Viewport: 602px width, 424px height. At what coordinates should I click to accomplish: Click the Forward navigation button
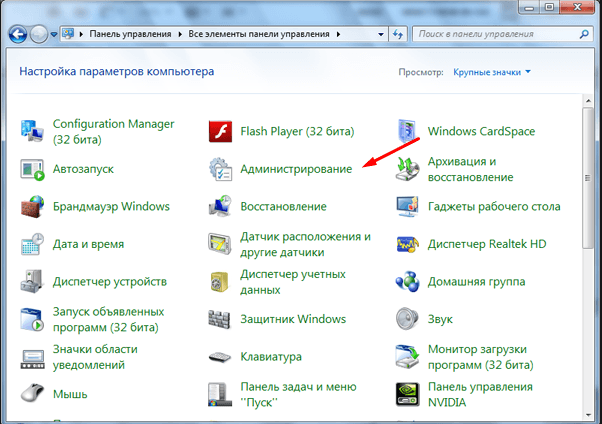[38, 35]
